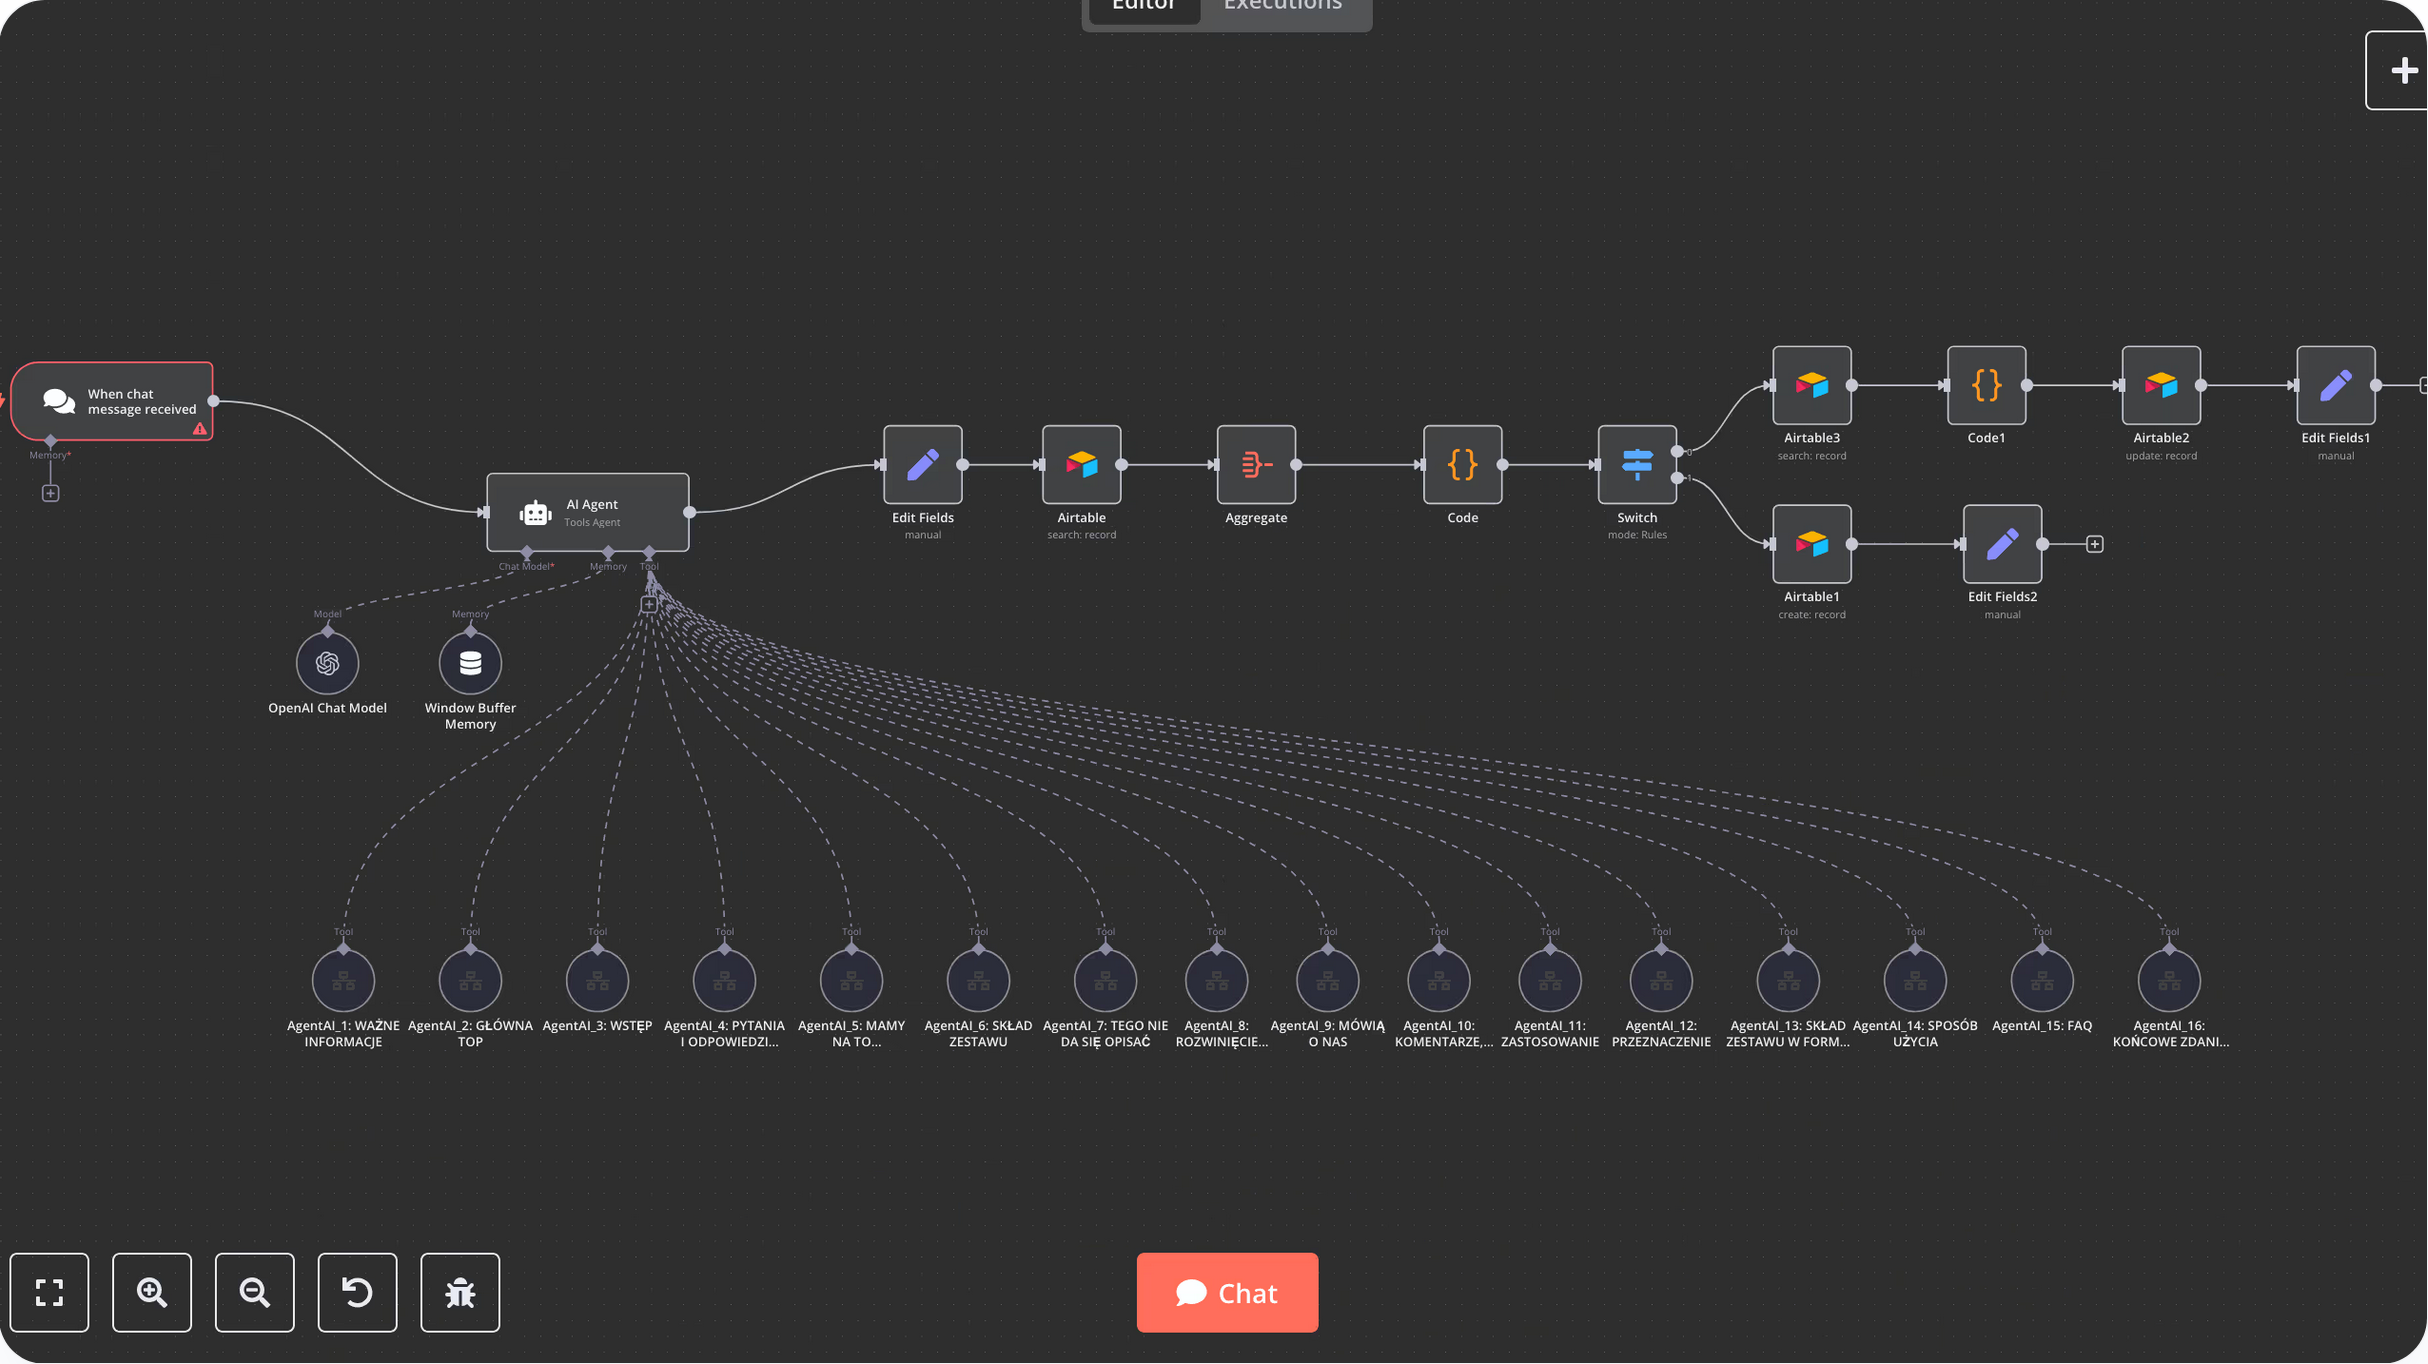Image resolution: width=2428 pixels, height=1364 pixels.
Task: Open tool AgentAI_13: SKŁAD ZESTAWU W FORM
Action: coord(1788,981)
